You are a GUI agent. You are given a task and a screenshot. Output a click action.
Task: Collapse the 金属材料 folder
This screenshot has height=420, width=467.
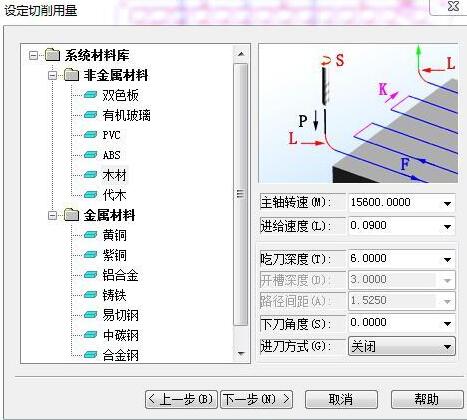[x=52, y=215]
